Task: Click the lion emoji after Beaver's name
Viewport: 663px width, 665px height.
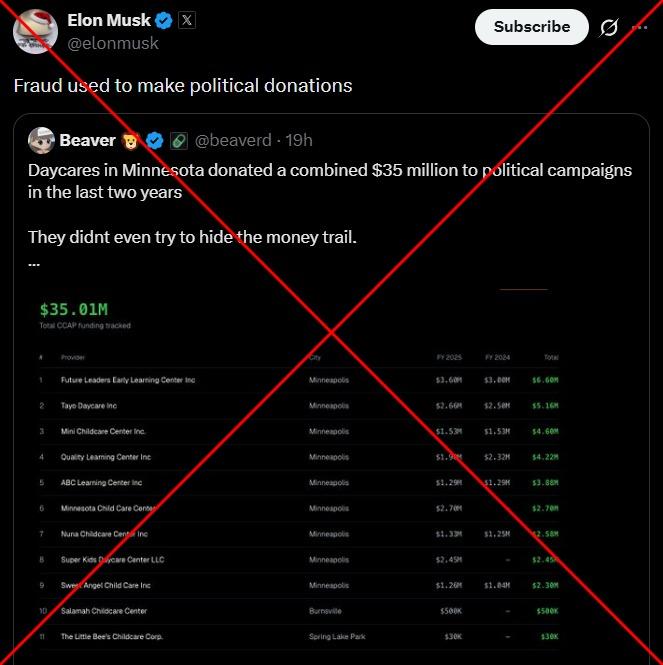Action: 132,140
